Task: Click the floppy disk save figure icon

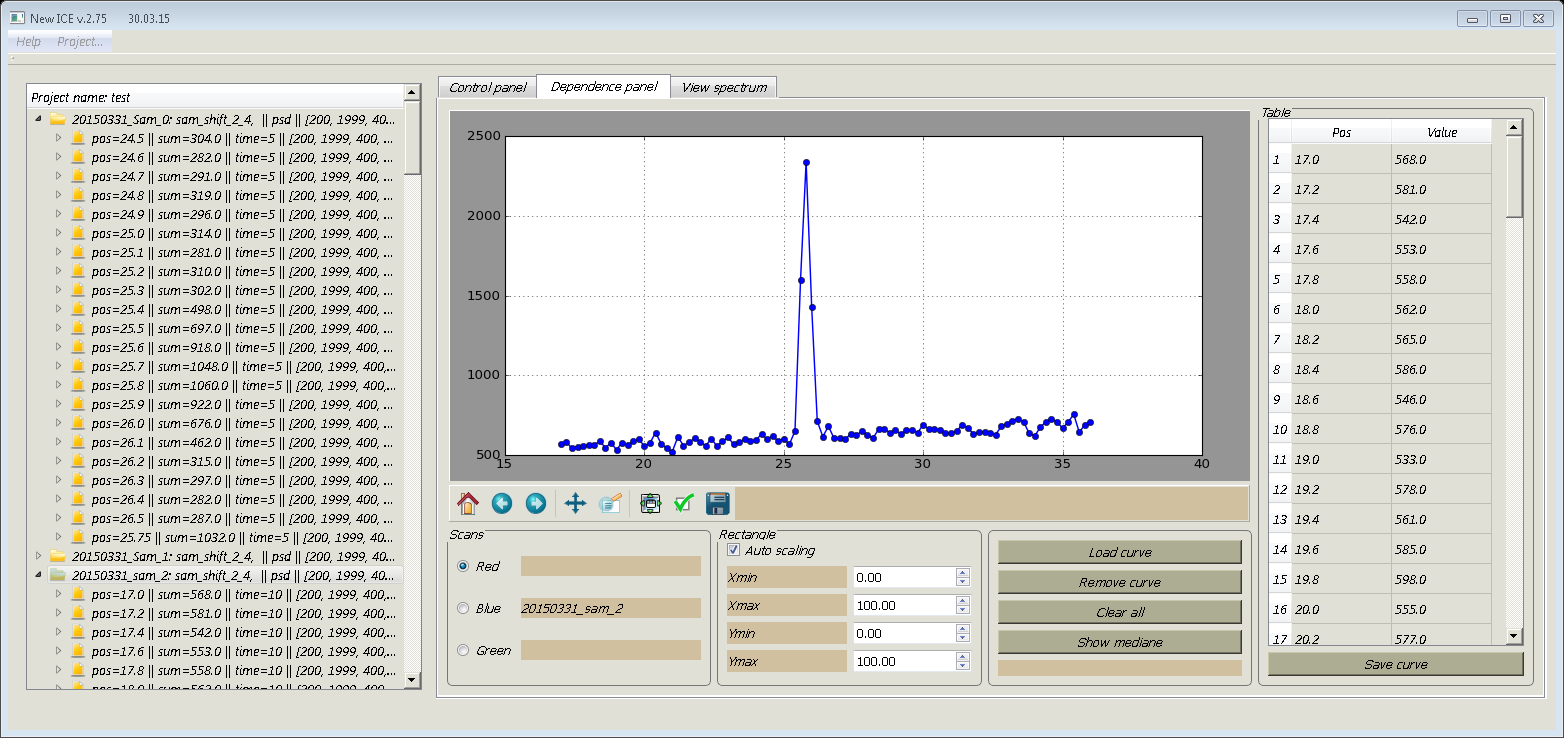Action: tap(717, 503)
